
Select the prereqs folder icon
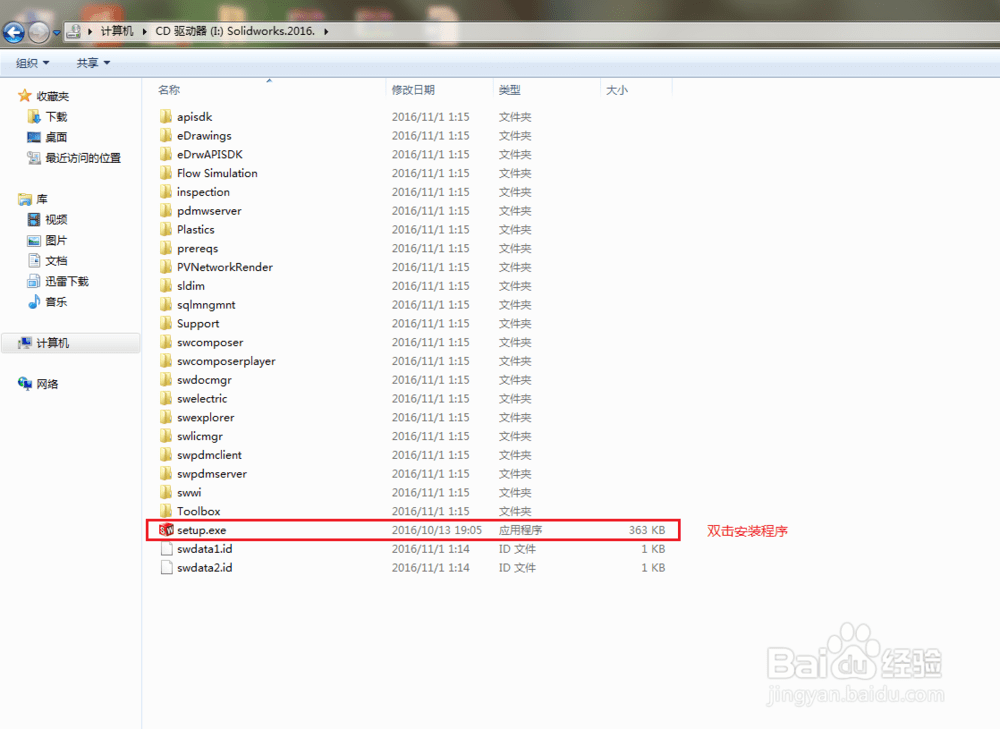(166, 247)
